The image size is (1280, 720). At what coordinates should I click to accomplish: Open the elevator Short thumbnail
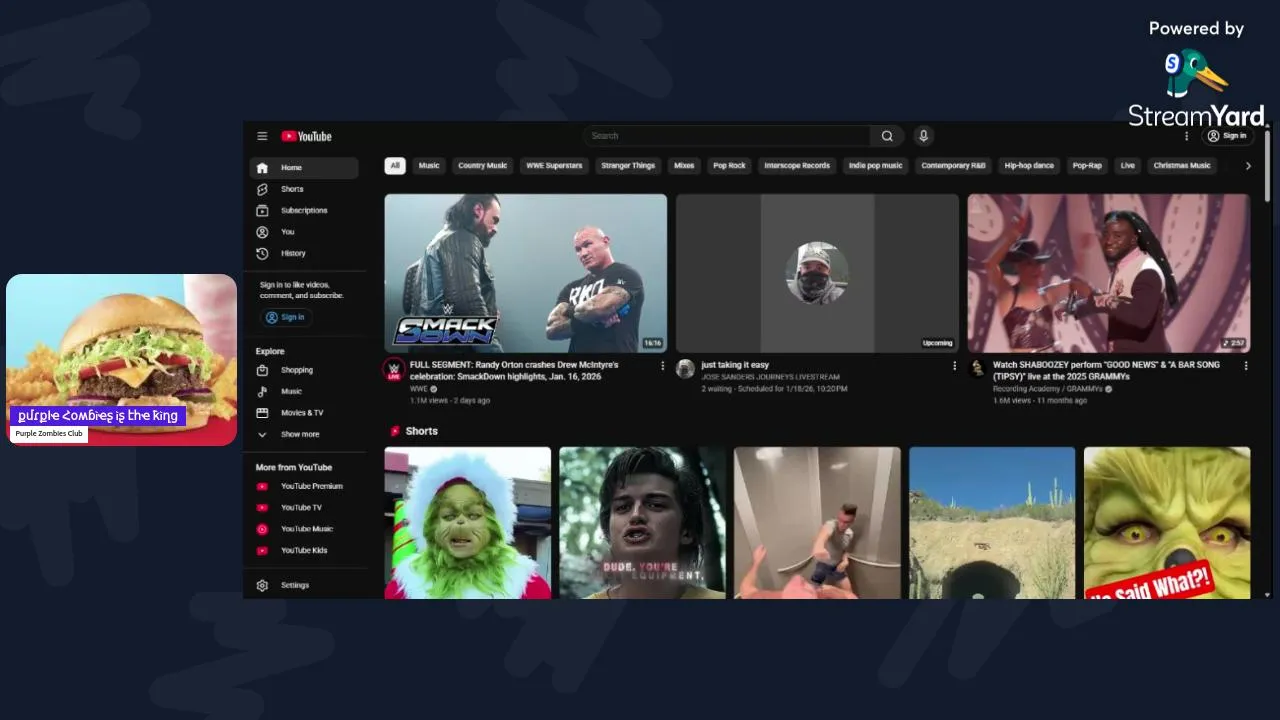[817, 523]
